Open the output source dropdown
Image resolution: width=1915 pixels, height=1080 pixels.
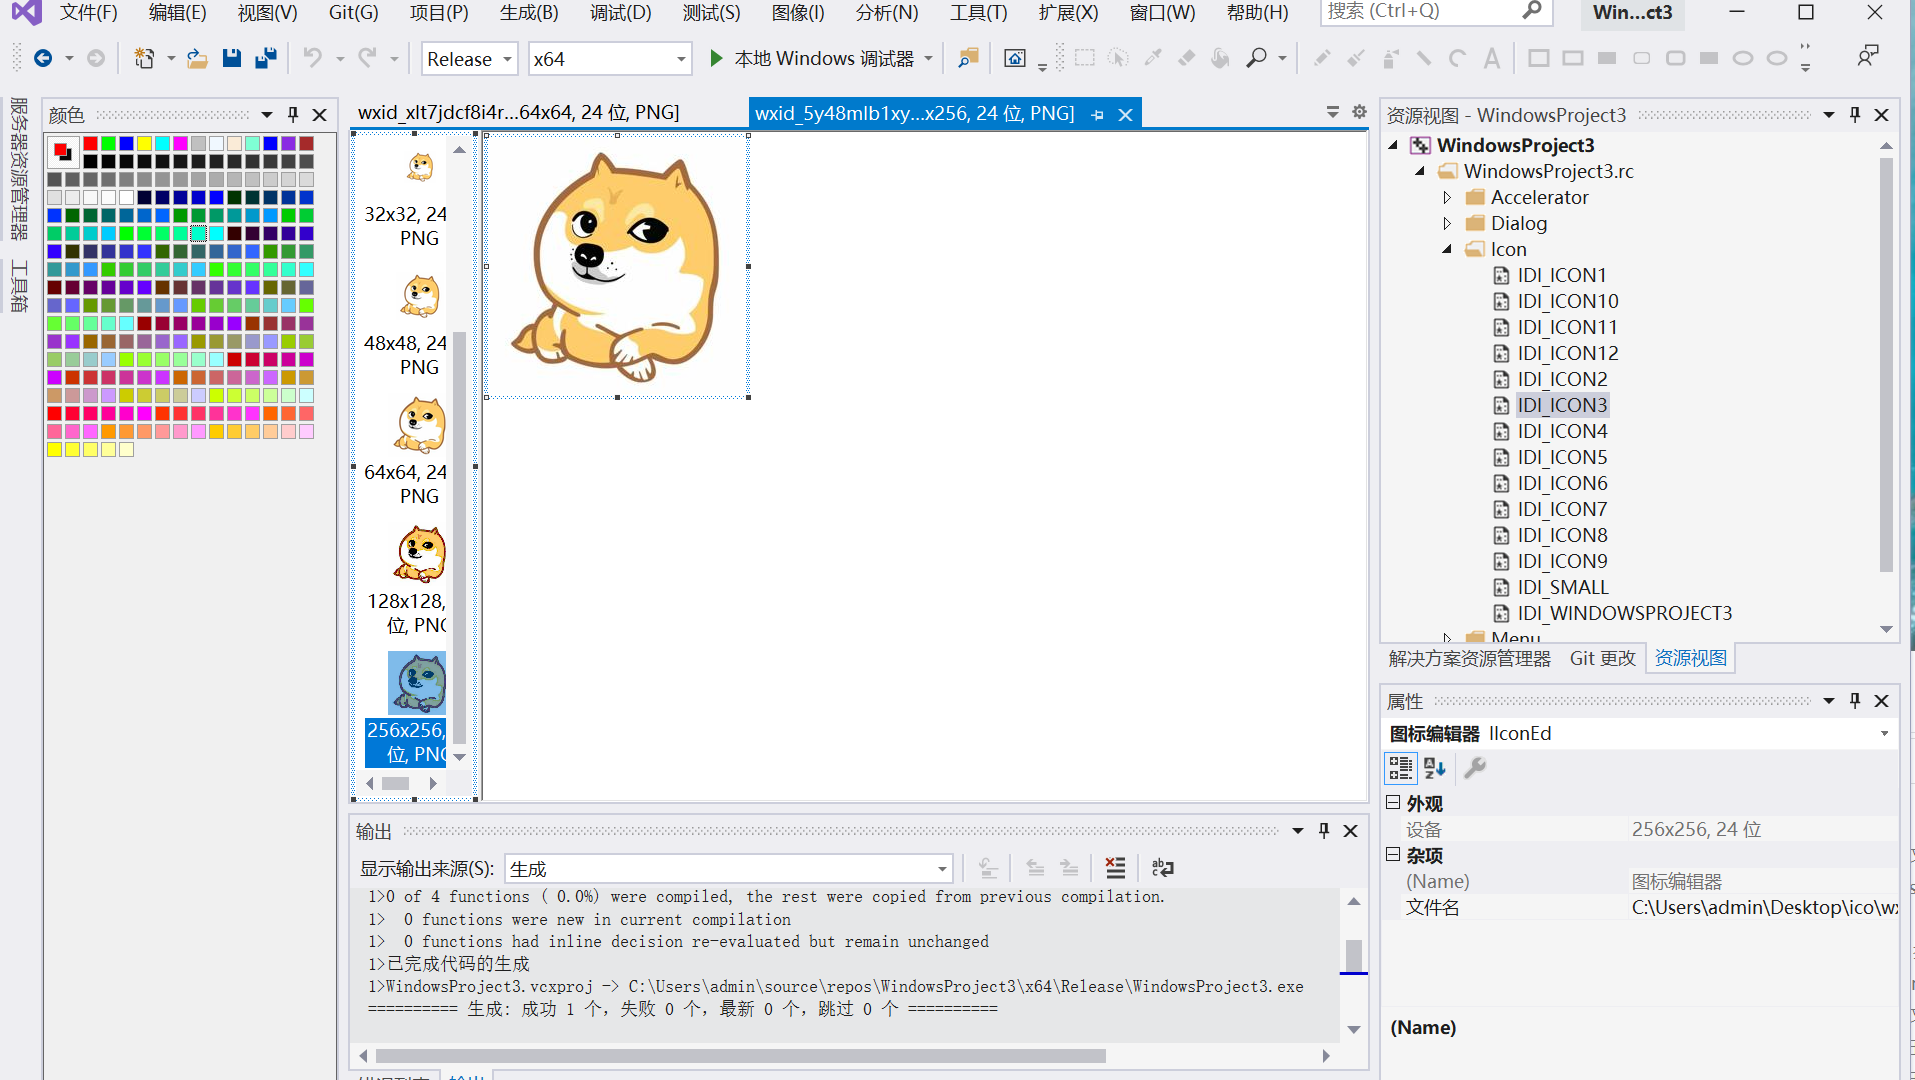728,869
